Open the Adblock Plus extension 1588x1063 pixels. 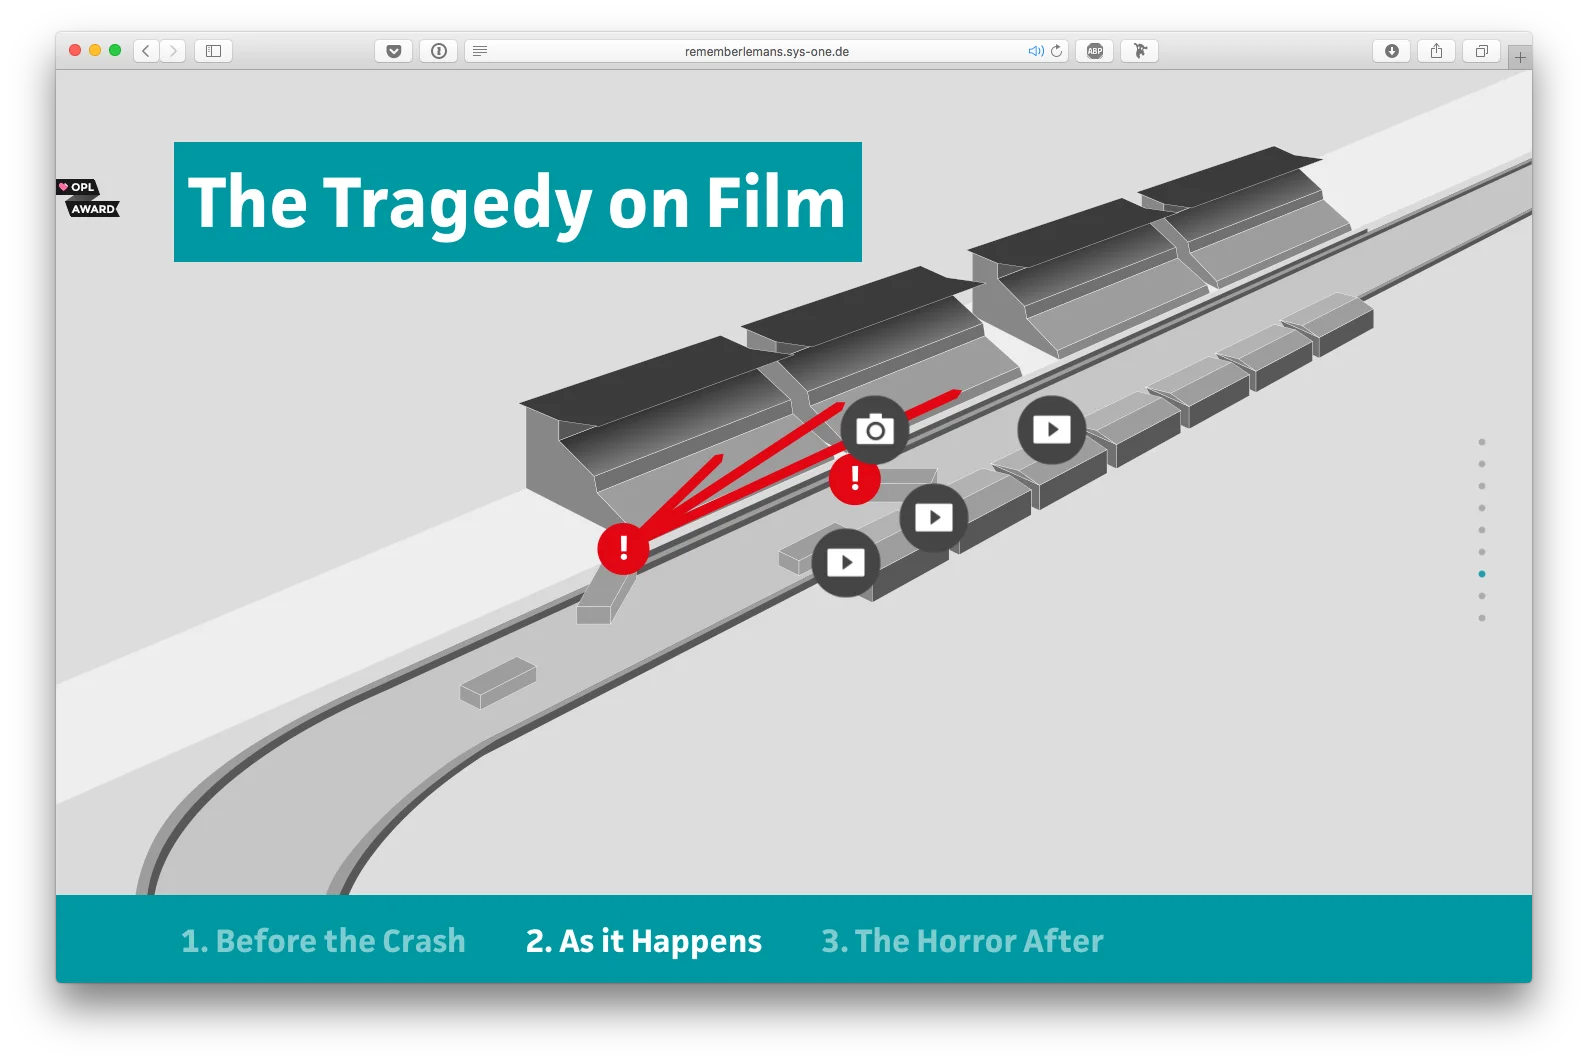[1095, 51]
